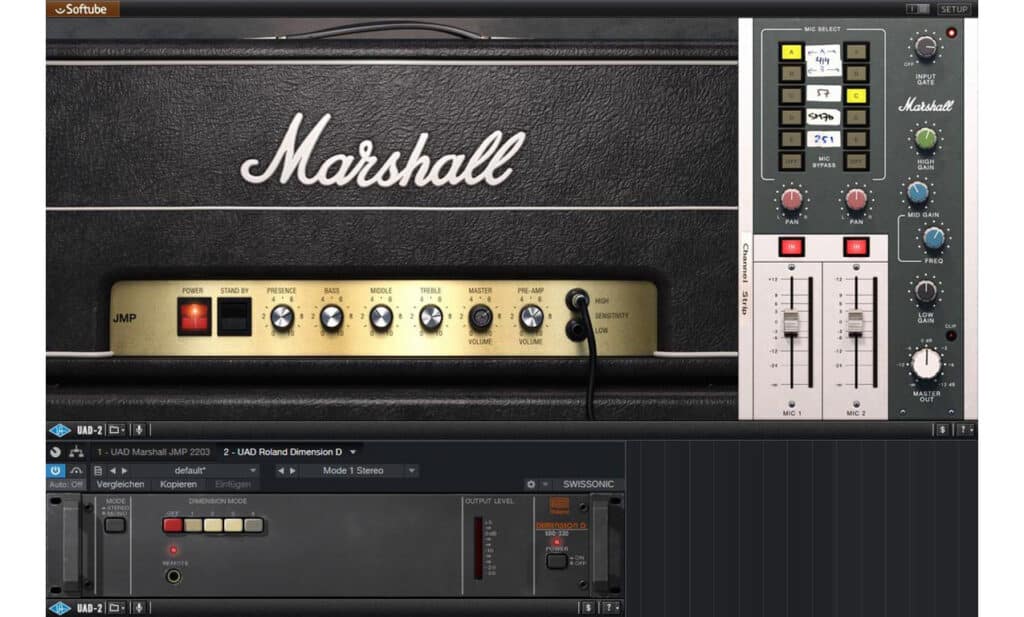This screenshot has height=617, width=1024.
Task: Click the Mic 1 PAN knob
Action: [x=792, y=200]
